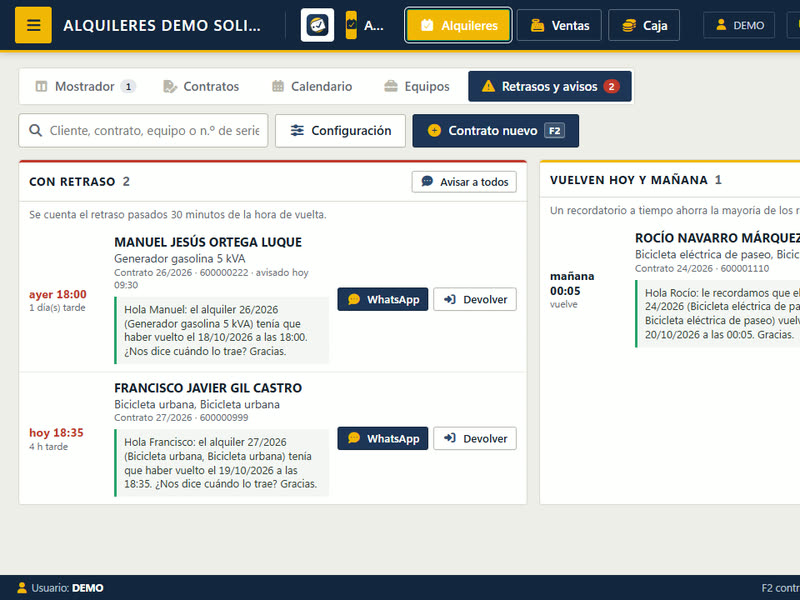Screen dimensions: 800x600
Task: Click the "Se cuenta el retraso pasados 30 minutos" note
Action: tap(178, 215)
